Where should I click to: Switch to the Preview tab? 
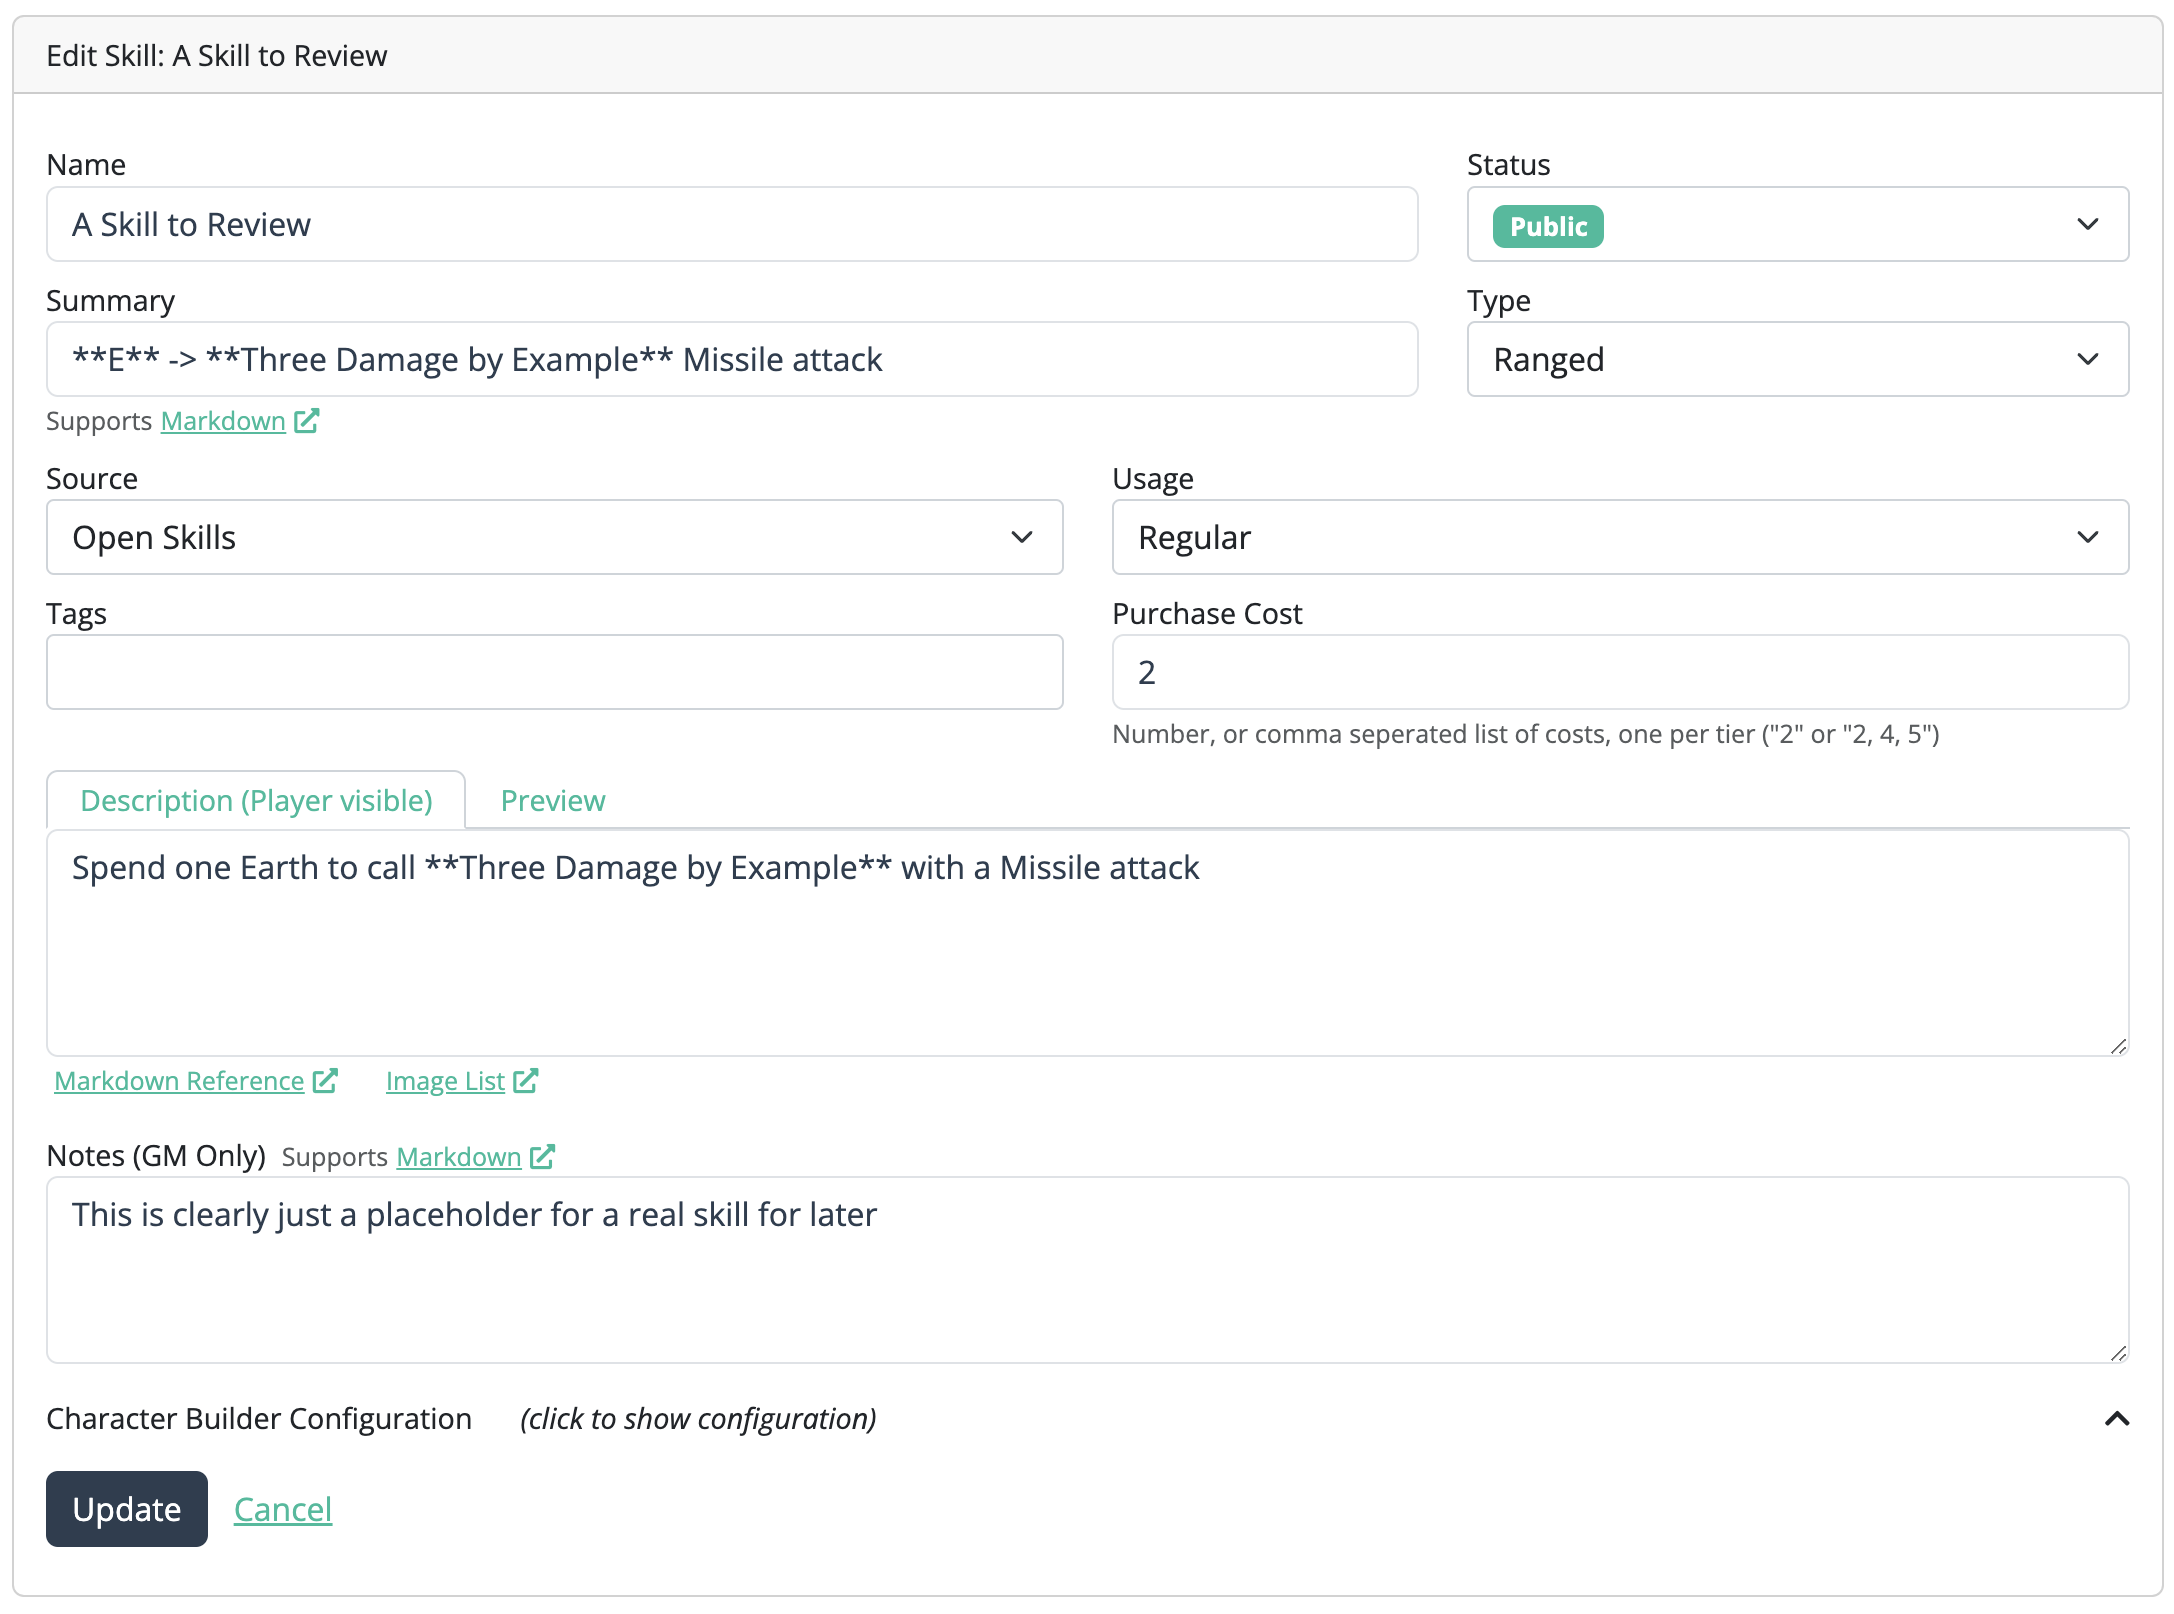(552, 801)
